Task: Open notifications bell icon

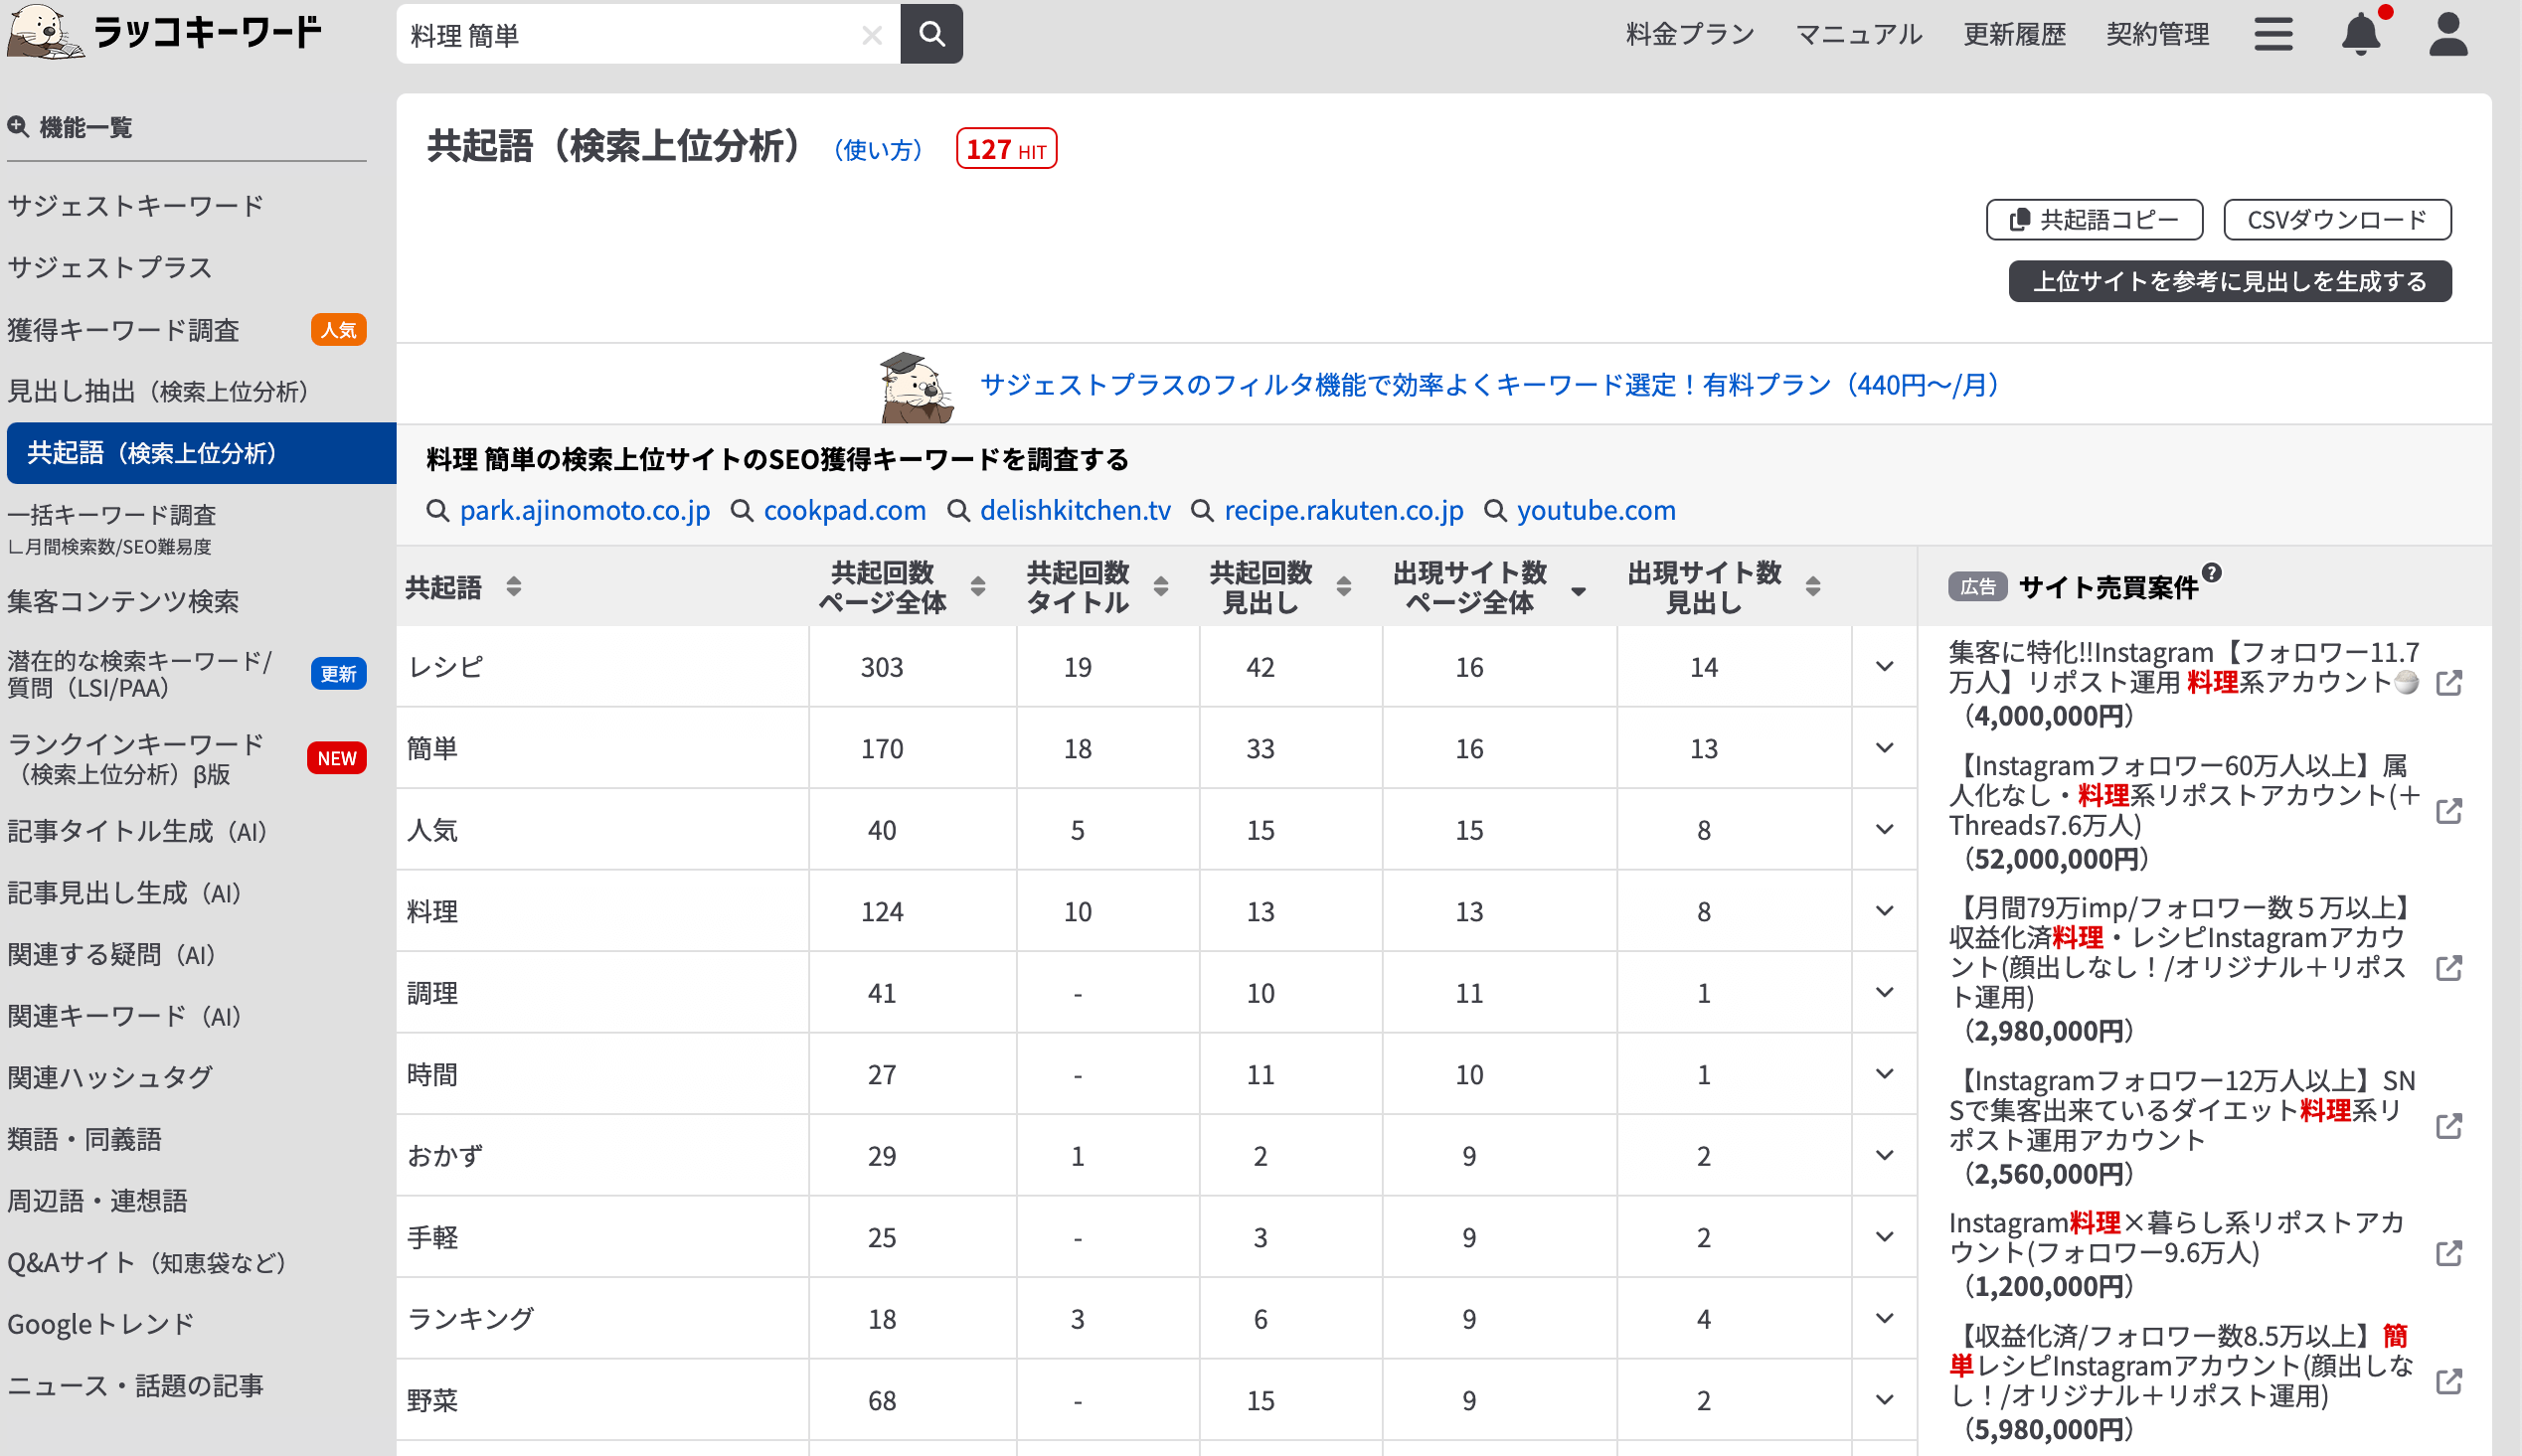Action: point(2361,34)
